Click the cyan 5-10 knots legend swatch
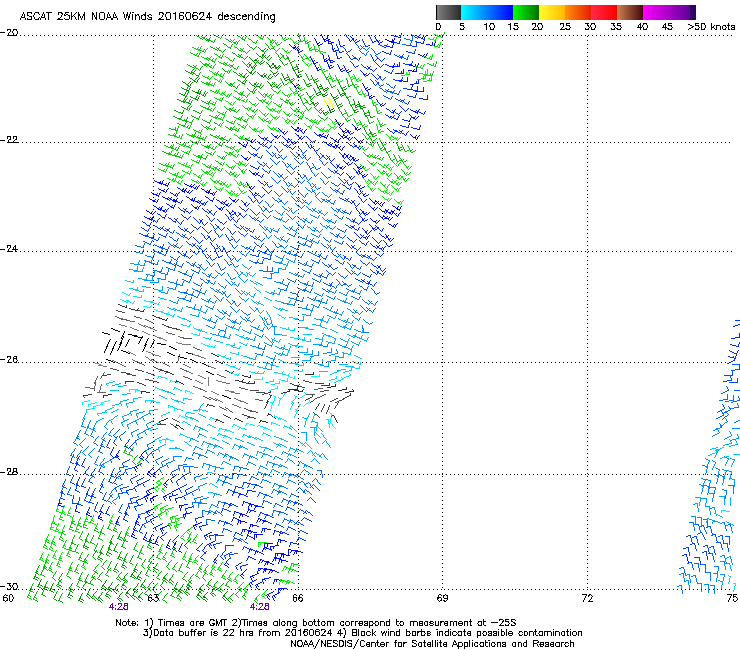 pyautogui.click(x=474, y=12)
